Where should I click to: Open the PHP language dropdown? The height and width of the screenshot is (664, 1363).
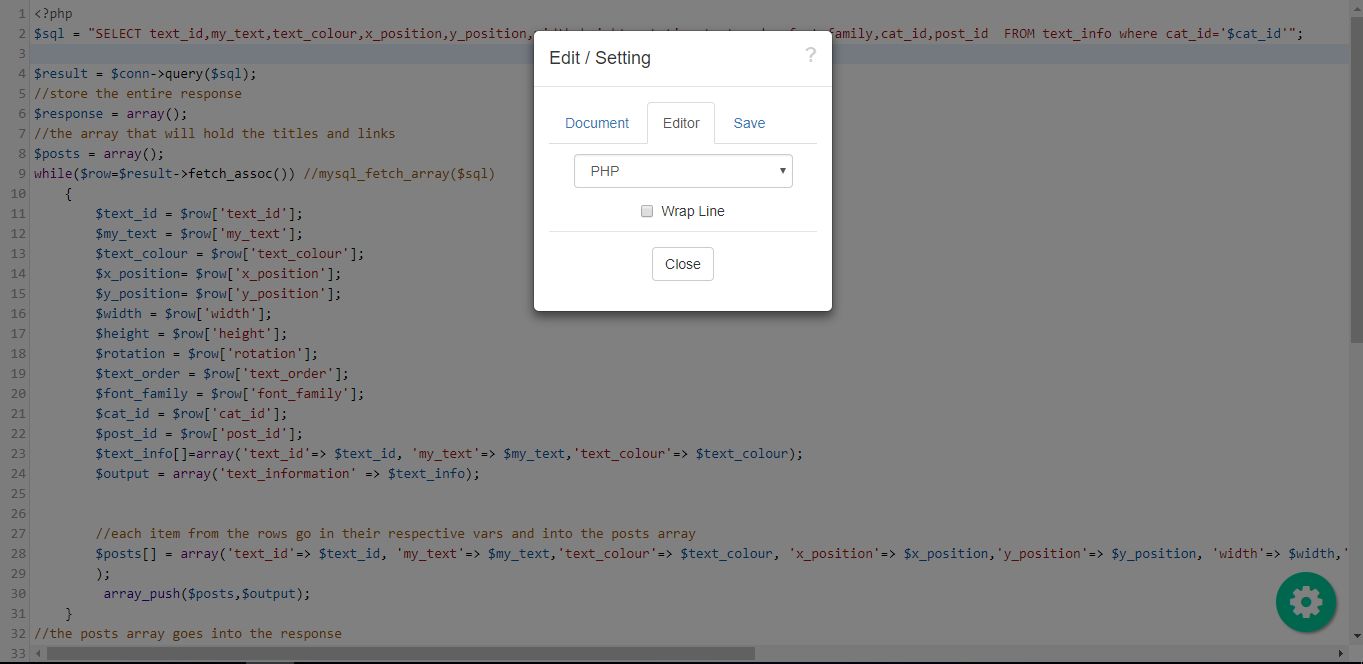click(x=683, y=171)
